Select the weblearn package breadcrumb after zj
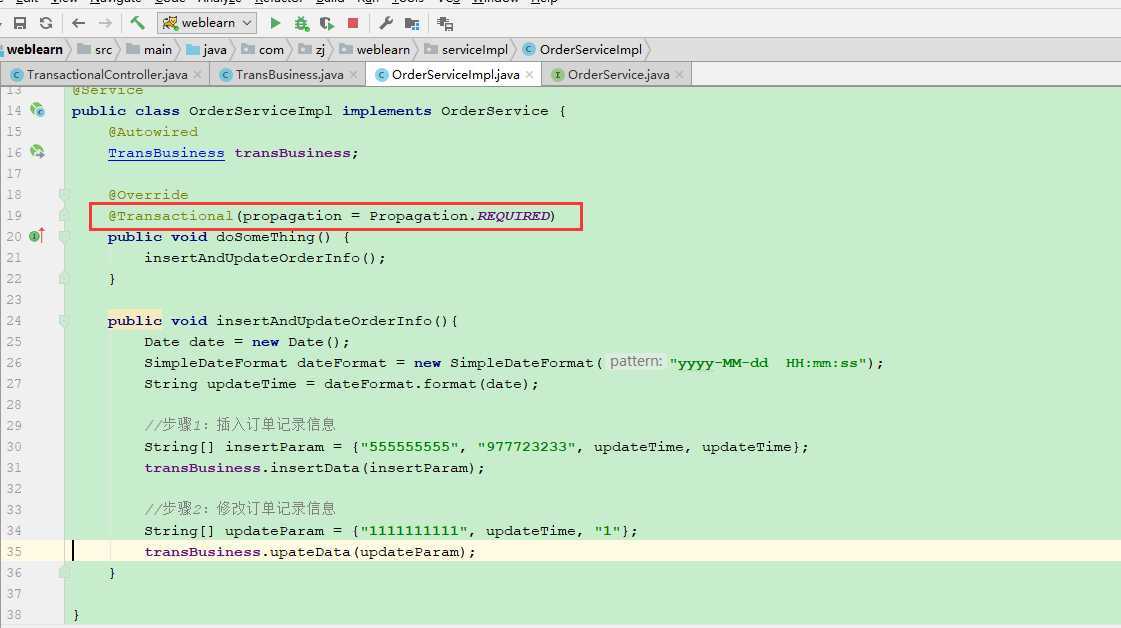 pyautogui.click(x=375, y=49)
